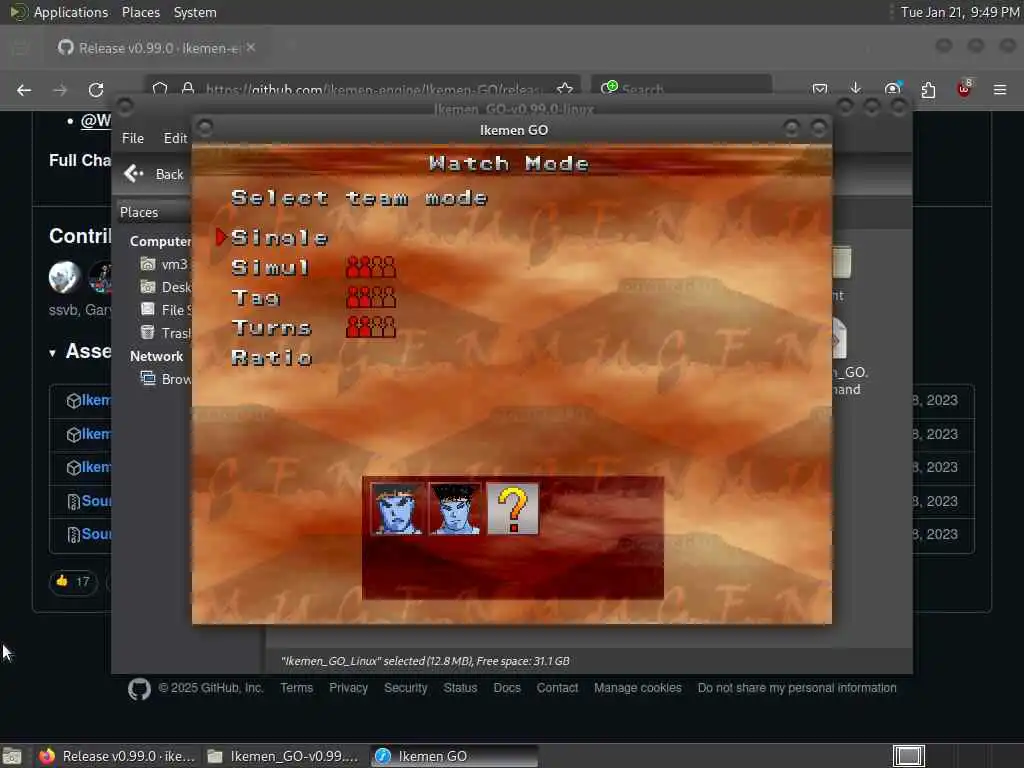This screenshot has width=1024, height=768.
Task: Bookmark this page with the star icon
Action: [565, 89]
